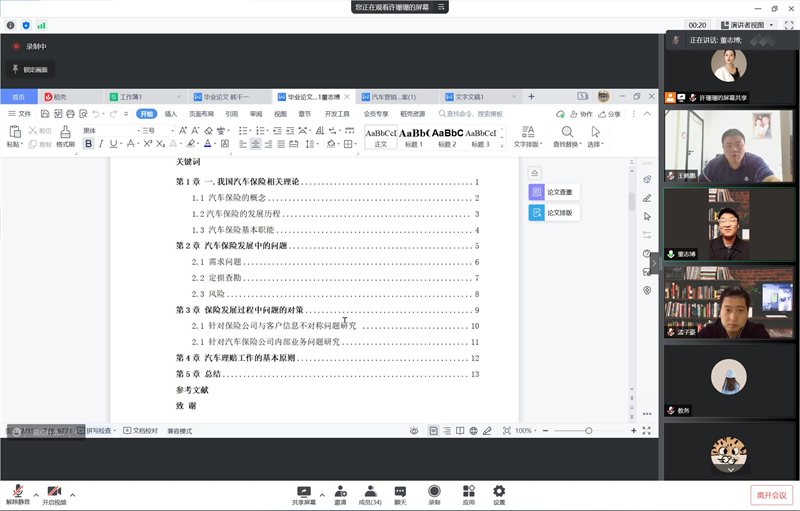Unmute the microphone in meeting bar
The height and width of the screenshot is (511, 800).
pyautogui.click(x=17, y=491)
